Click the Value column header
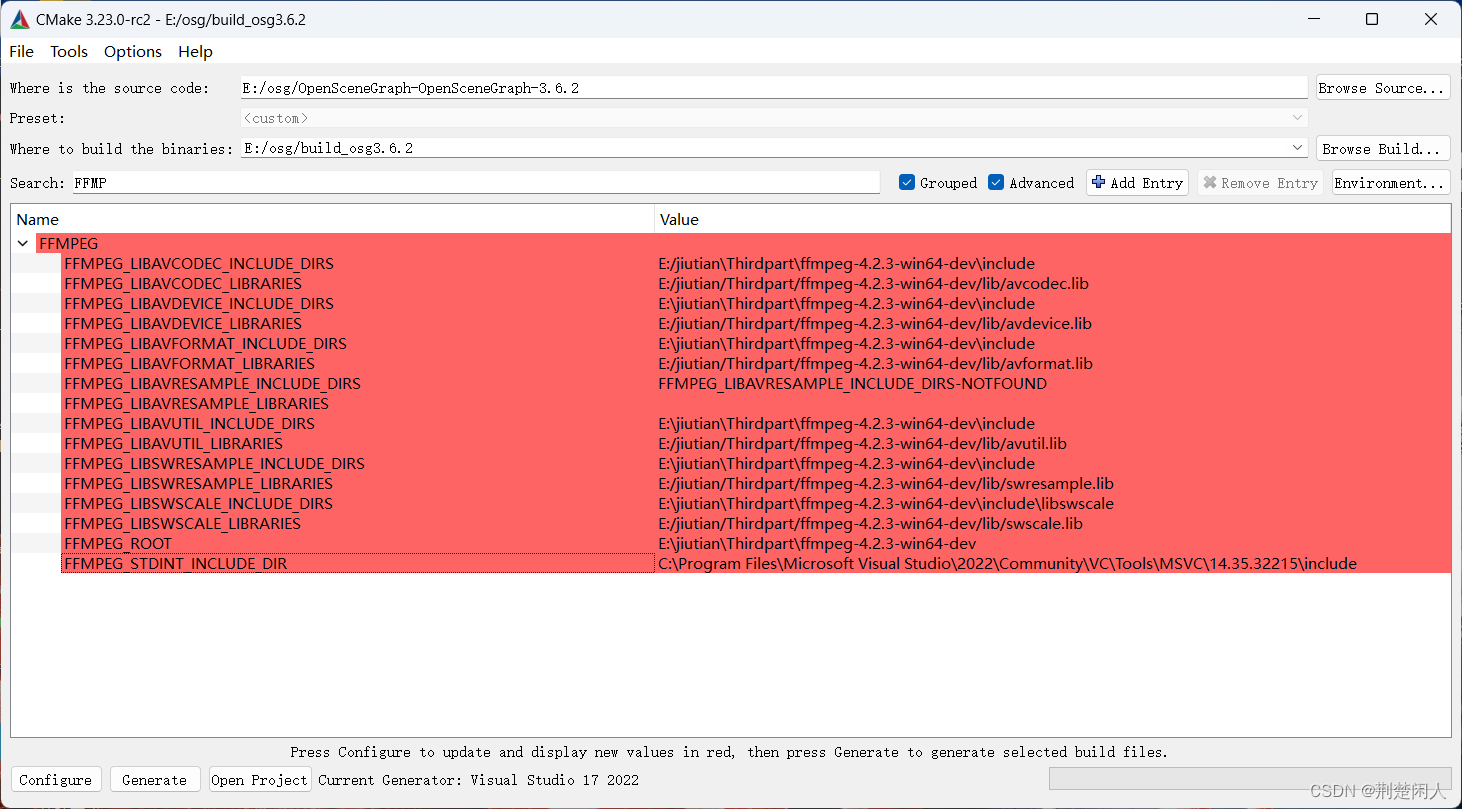 (x=1053, y=219)
